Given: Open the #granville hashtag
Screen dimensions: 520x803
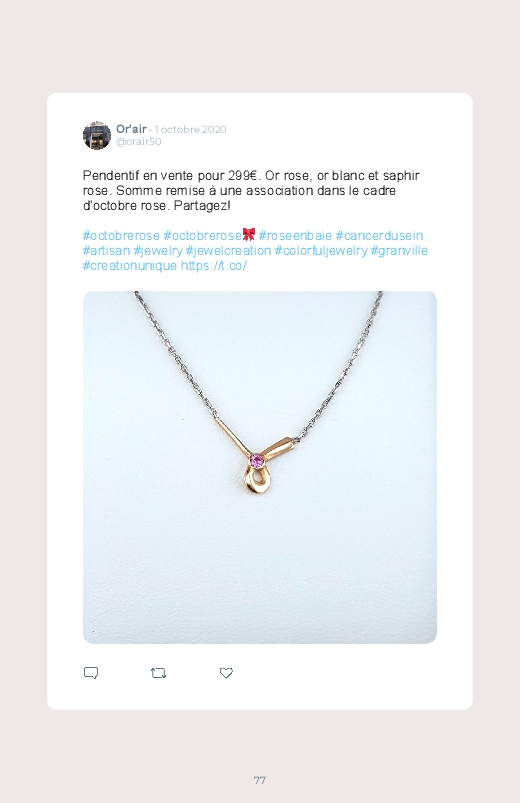Looking at the screenshot, I should click(x=399, y=250).
